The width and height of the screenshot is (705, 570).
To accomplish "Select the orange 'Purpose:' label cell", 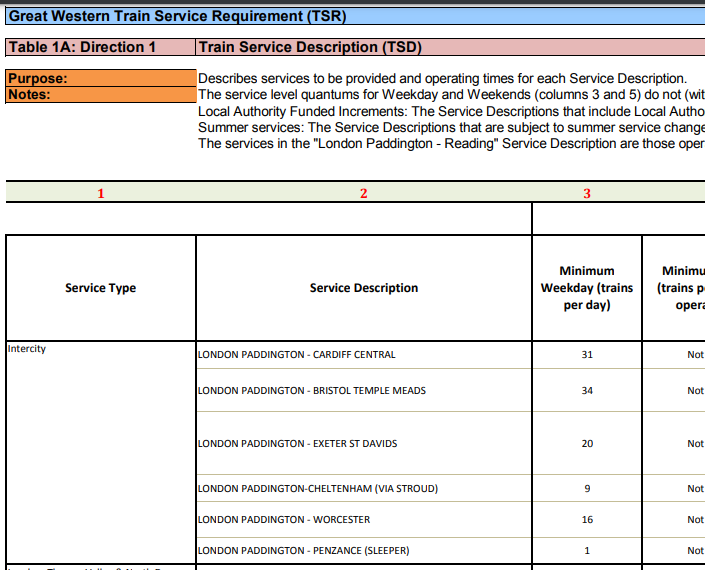I will pos(38,78).
